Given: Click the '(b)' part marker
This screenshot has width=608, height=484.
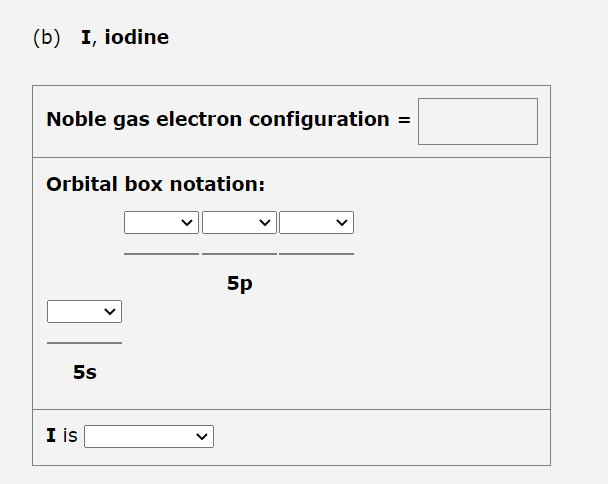Looking at the screenshot, I should point(47,38).
